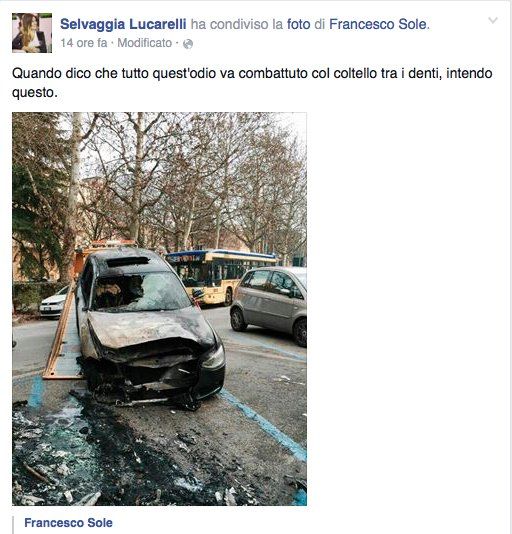The image size is (512, 534).
Task: Open the shared burned car photo
Action: click(x=159, y=309)
